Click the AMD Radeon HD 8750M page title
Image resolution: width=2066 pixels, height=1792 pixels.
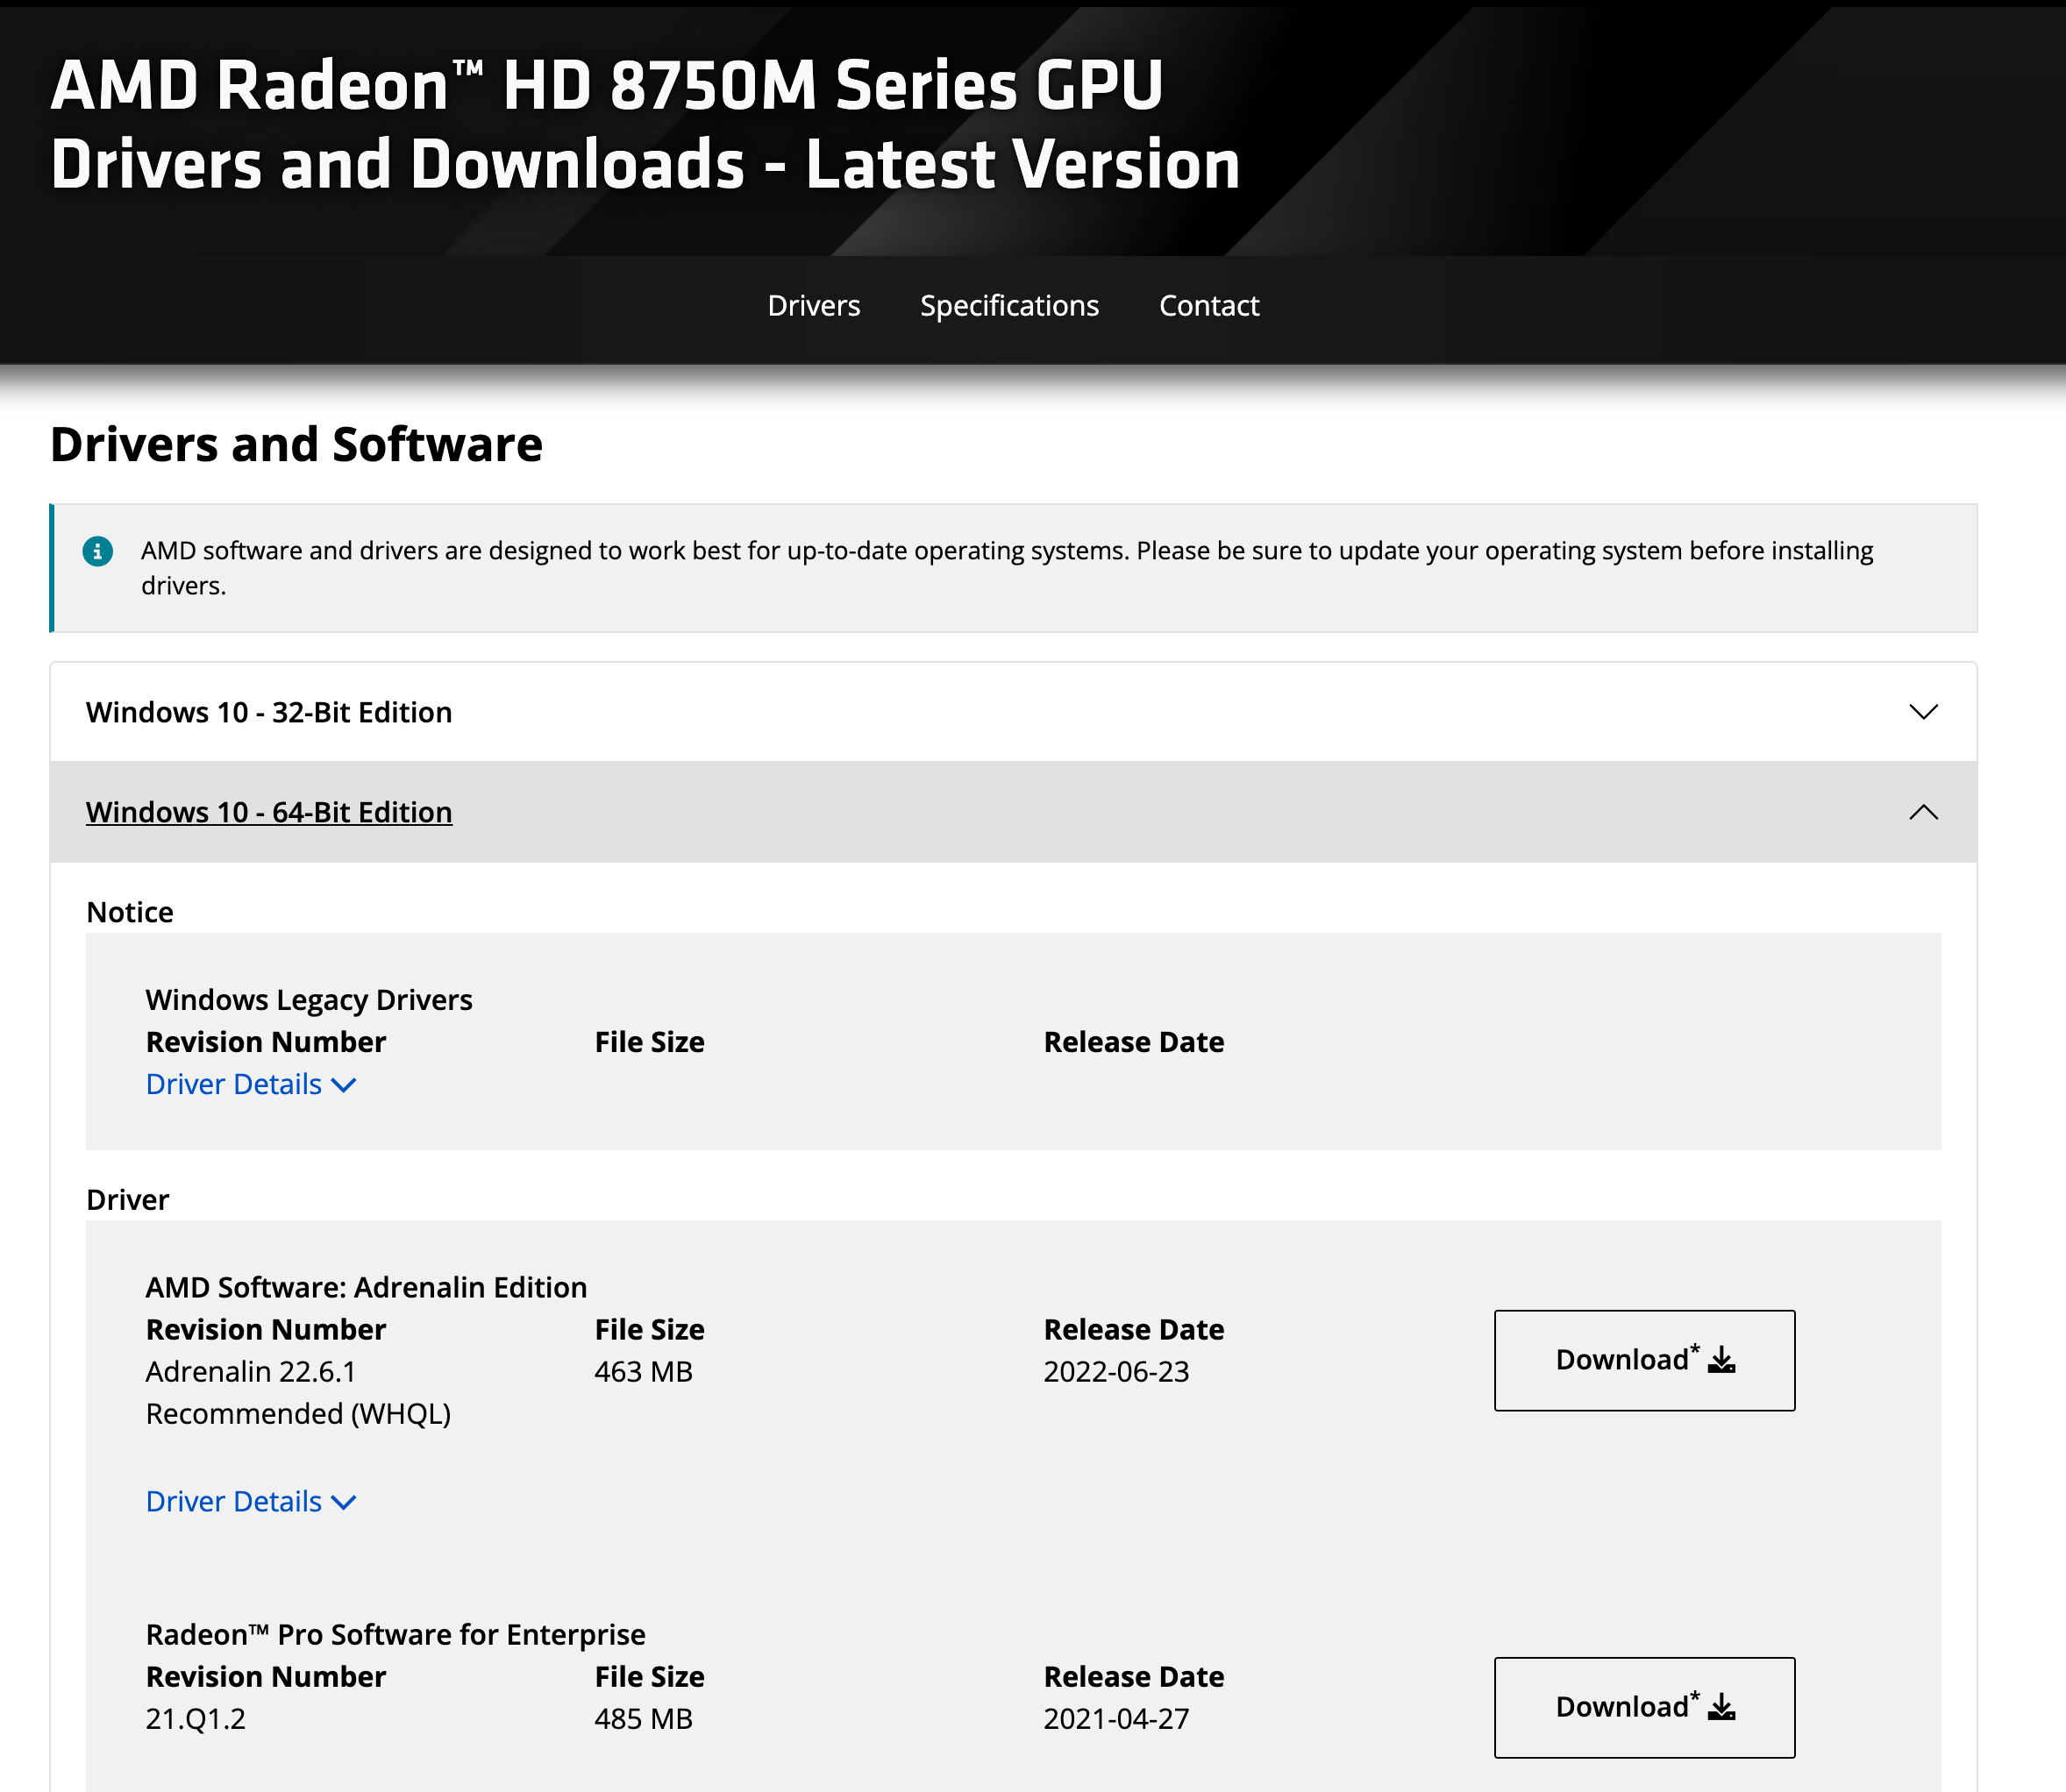[x=645, y=124]
